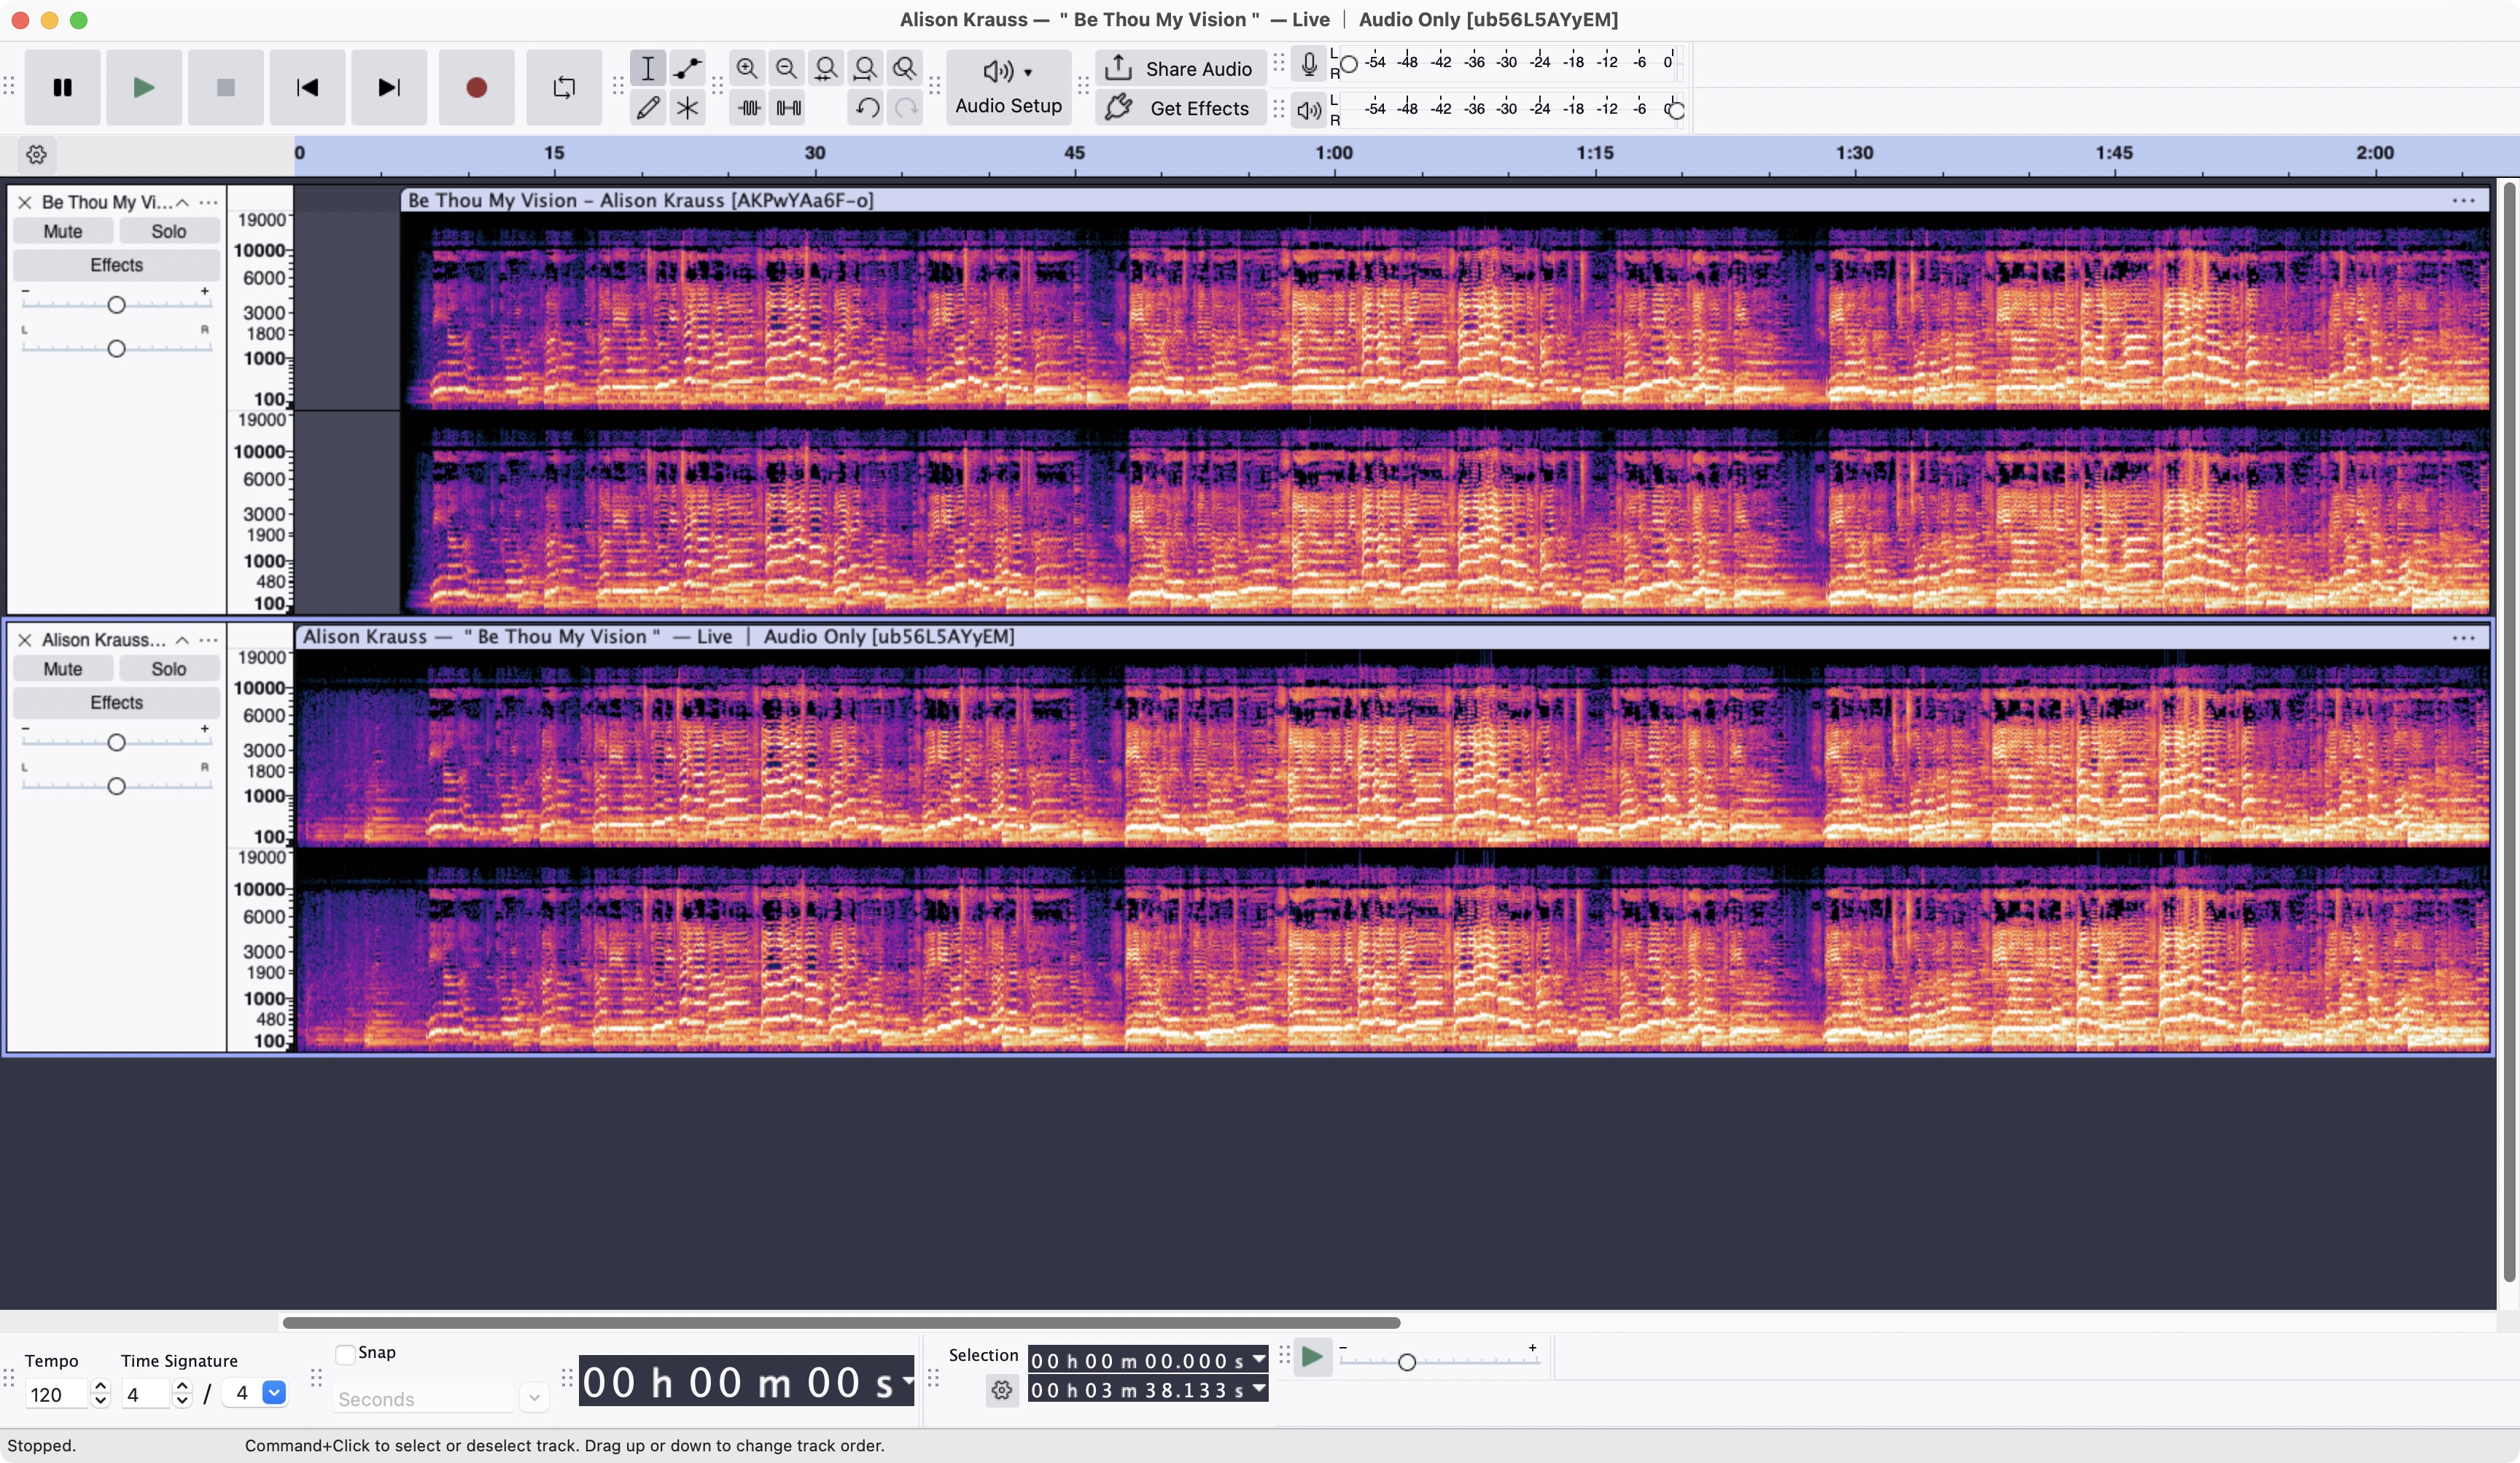
Task: Open the Alison Krauss clip options menu
Action: pyautogui.click(x=2463, y=637)
